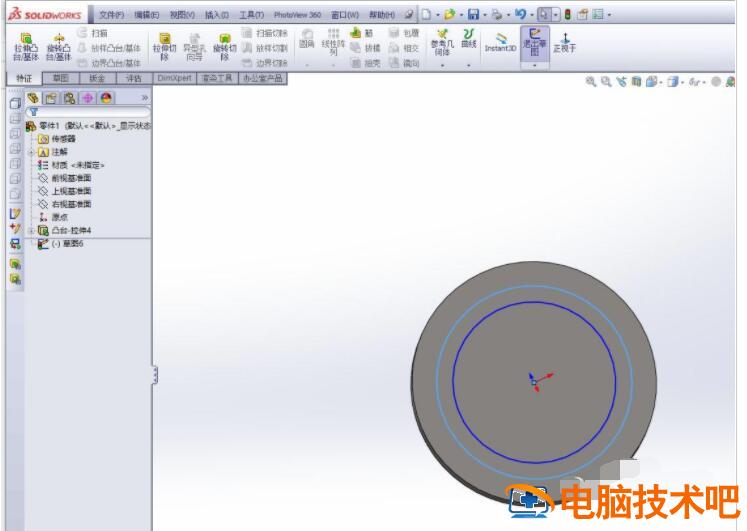Open dropdown under 退出草图 exit sketch
The image size is (747, 531).
coord(535,65)
